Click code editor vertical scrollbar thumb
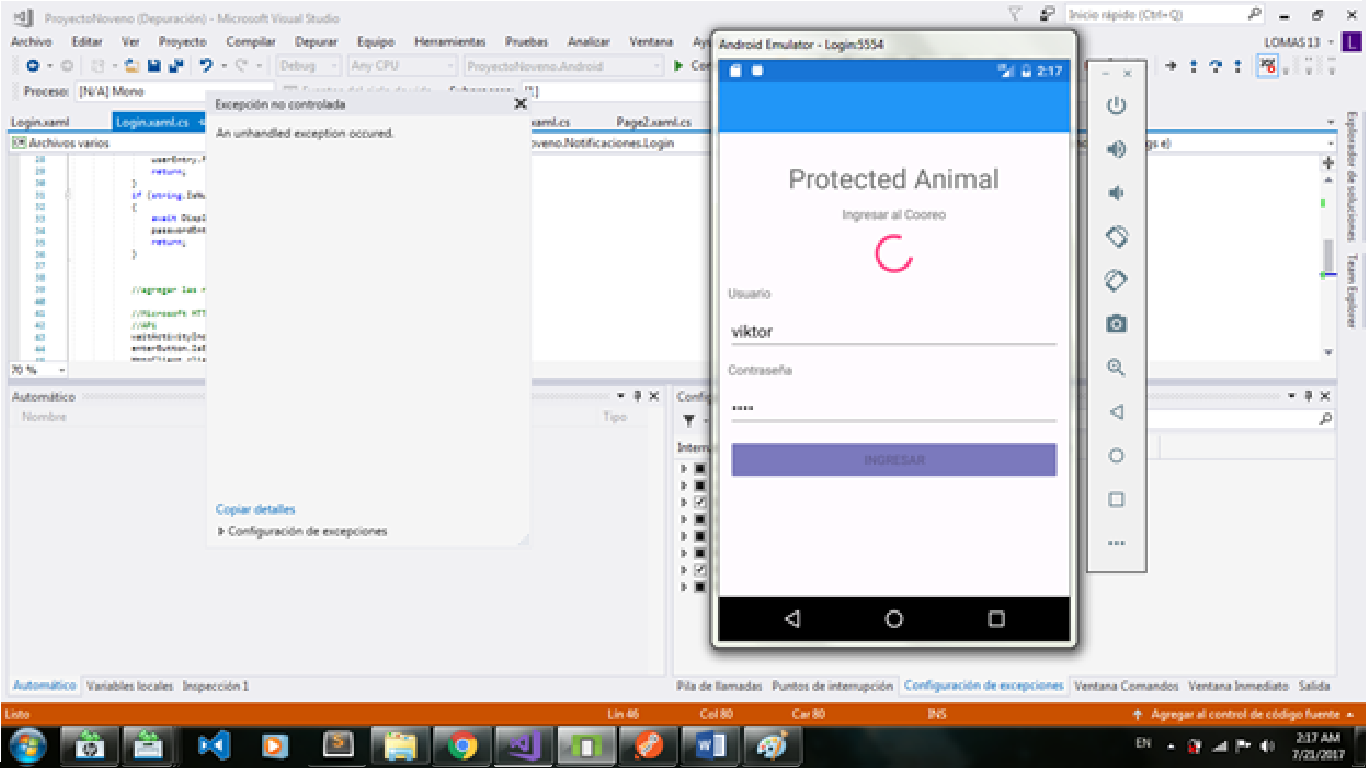Image resolution: width=1366 pixels, height=768 pixels. tap(1328, 257)
